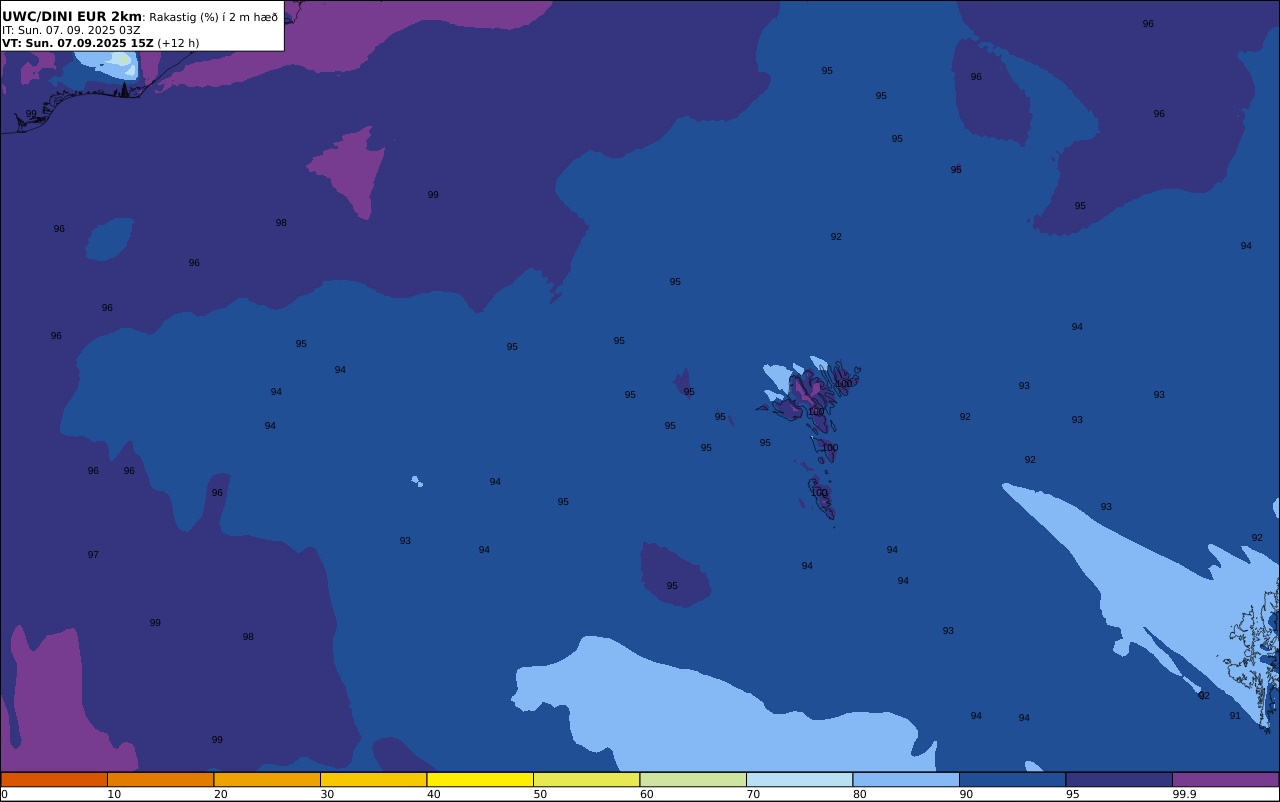The width and height of the screenshot is (1280, 802).
Task: Select the gold 30–40 legend swatch
Action: [373, 779]
